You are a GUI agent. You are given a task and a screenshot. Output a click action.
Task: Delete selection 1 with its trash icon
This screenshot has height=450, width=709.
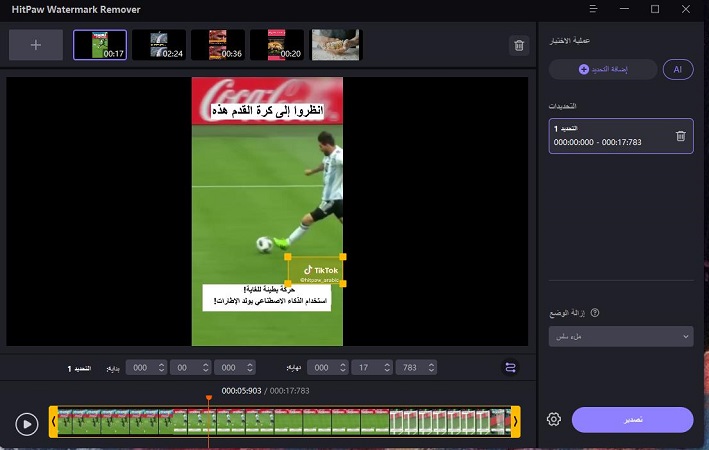681,136
